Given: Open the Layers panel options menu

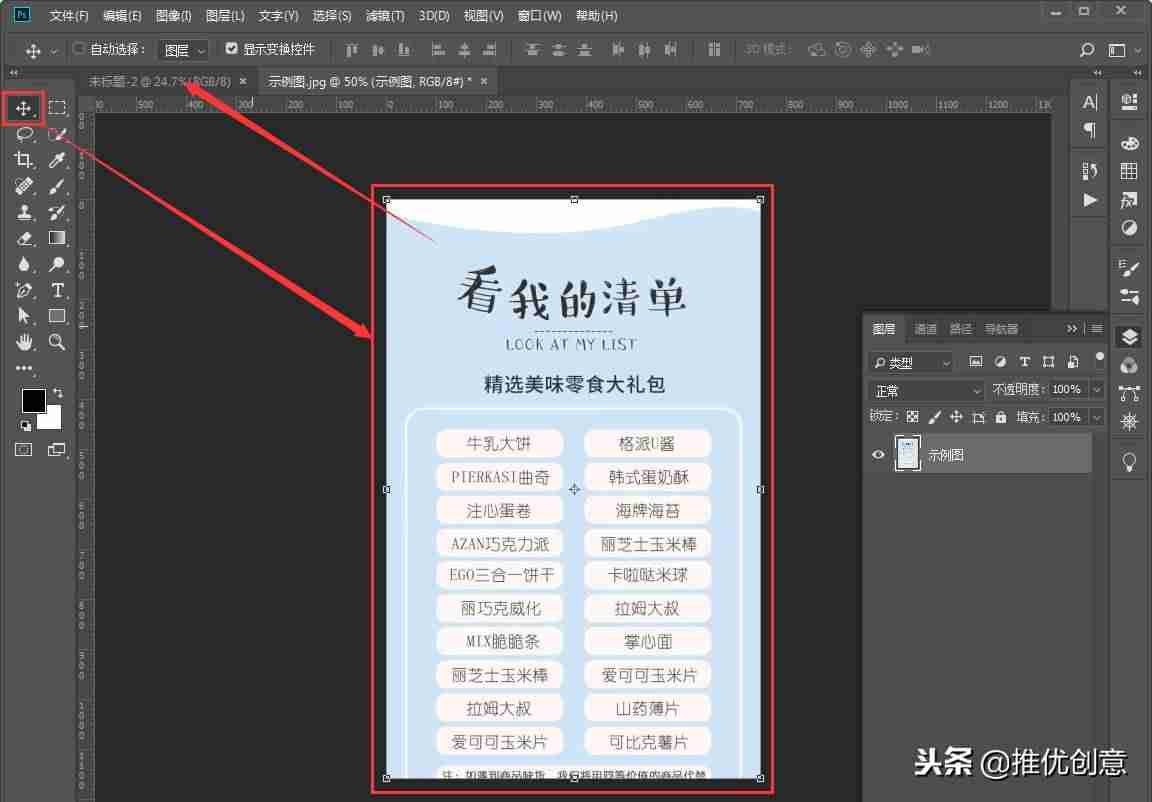Looking at the screenshot, I should pos(1097,328).
